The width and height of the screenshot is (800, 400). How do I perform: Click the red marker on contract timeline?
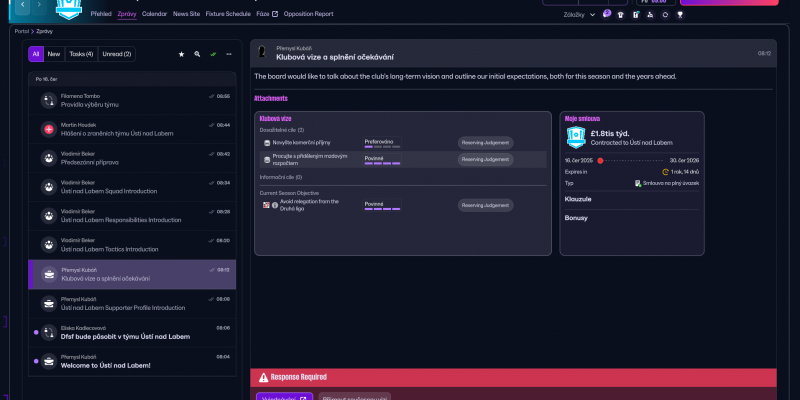pyautogui.click(x=600, y=160)
